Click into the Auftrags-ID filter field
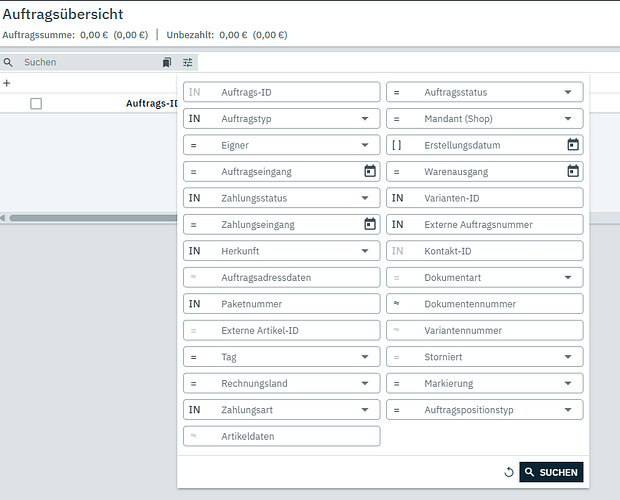This screenshot has height=500, width=620. pyautogui.click(x=282, y=92)
